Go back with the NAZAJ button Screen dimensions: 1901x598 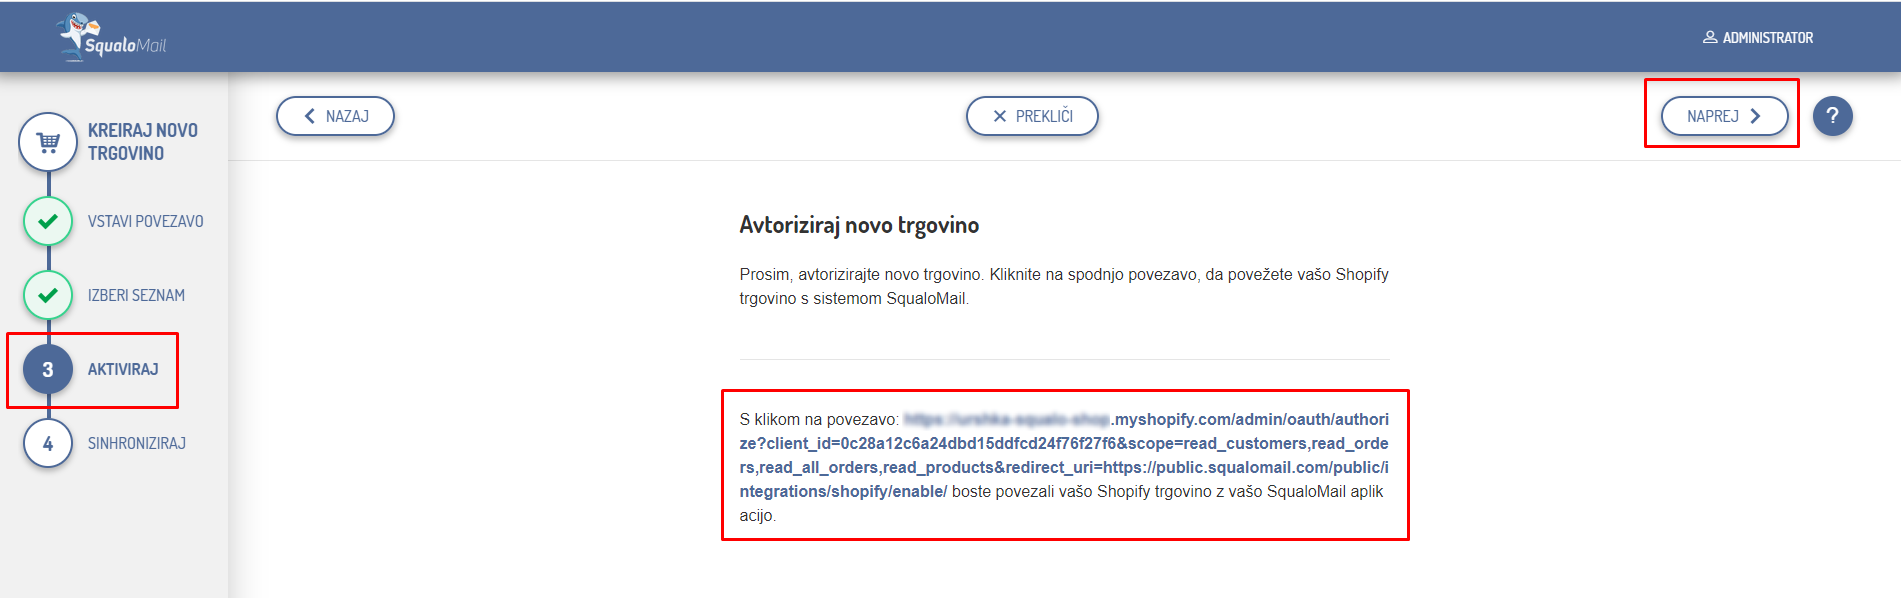coord(335,116)
